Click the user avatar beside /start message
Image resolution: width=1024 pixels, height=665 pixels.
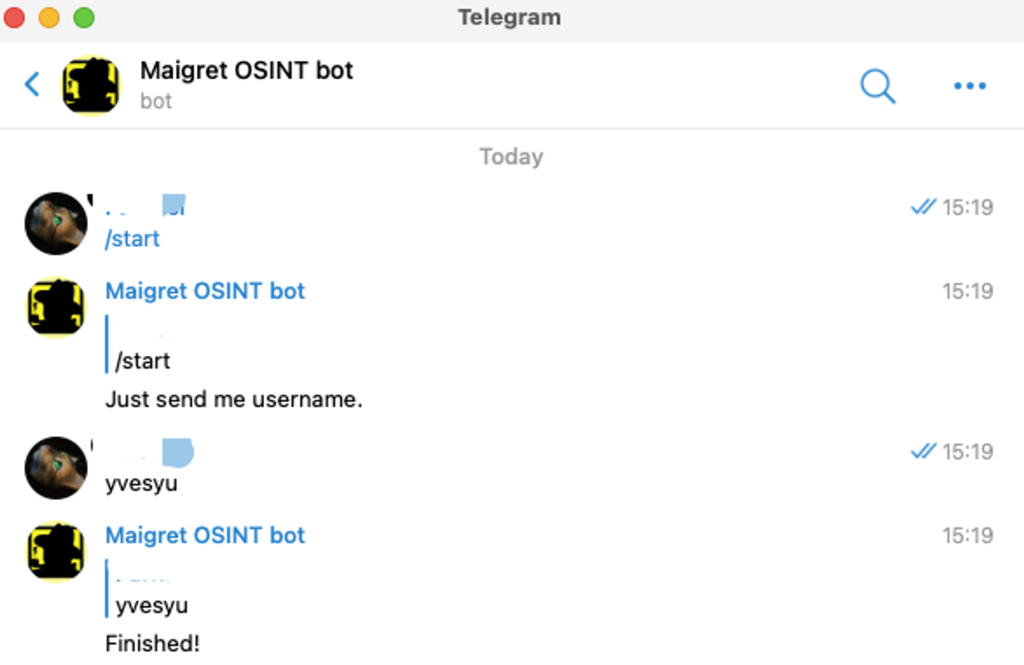pos(56,223)
